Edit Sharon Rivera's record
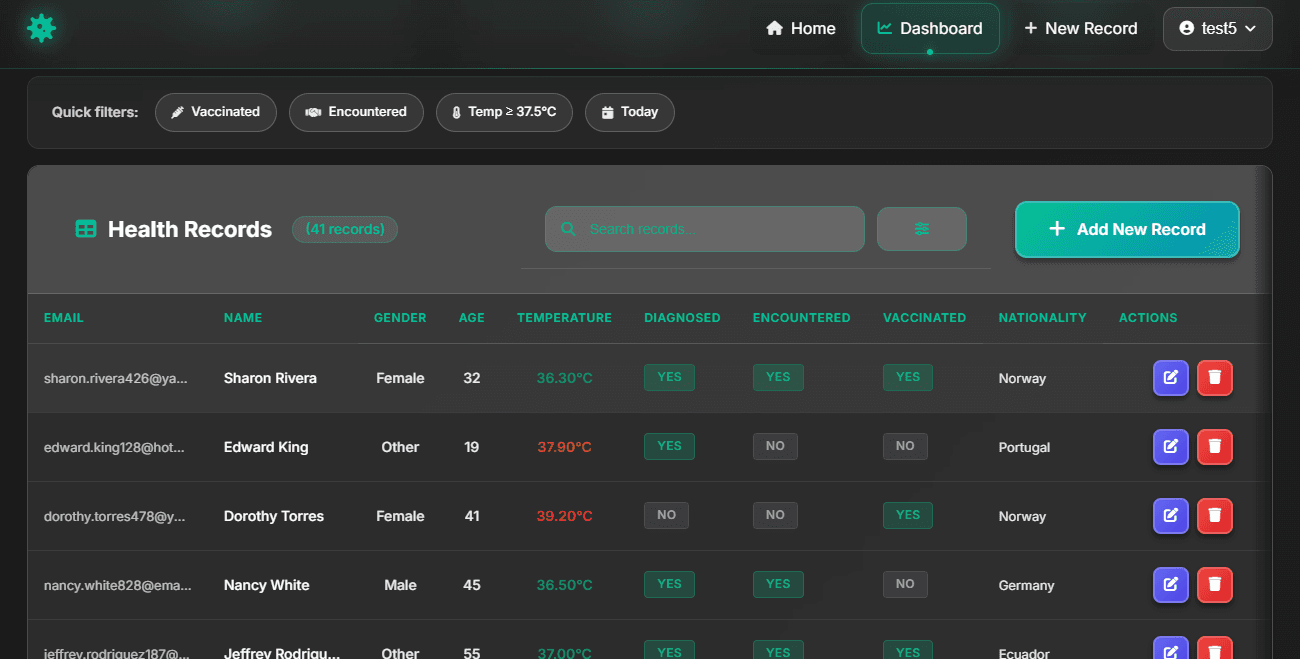This screenshot has width=1300, height=659. [x=1170, y=378]
